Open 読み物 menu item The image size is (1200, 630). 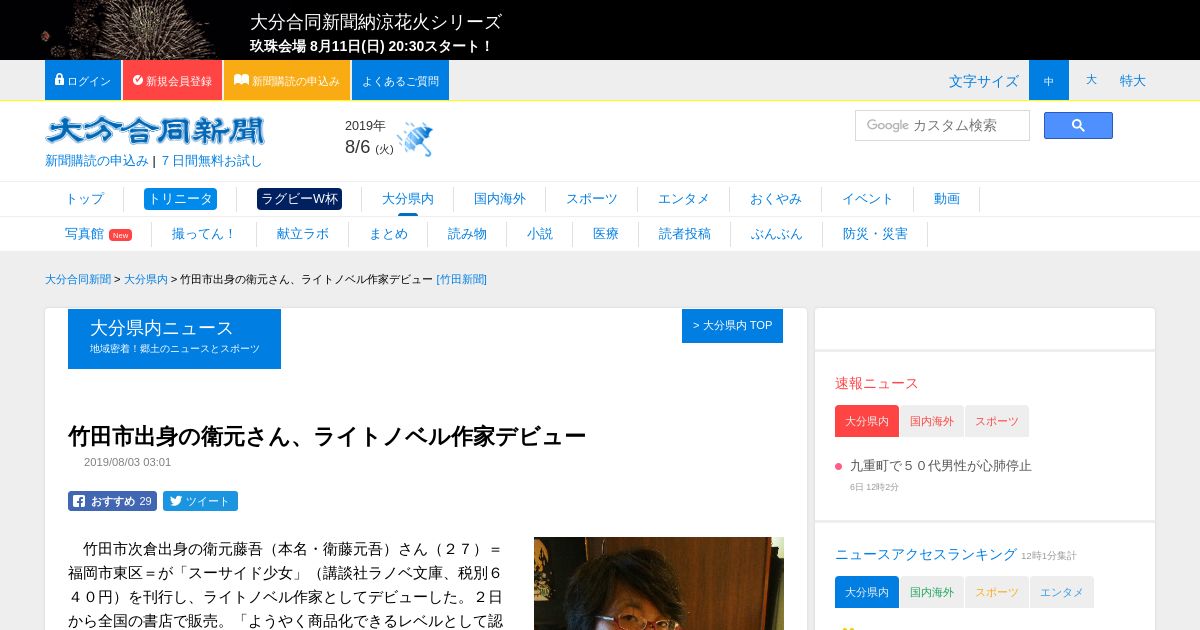tap(467, 234)
